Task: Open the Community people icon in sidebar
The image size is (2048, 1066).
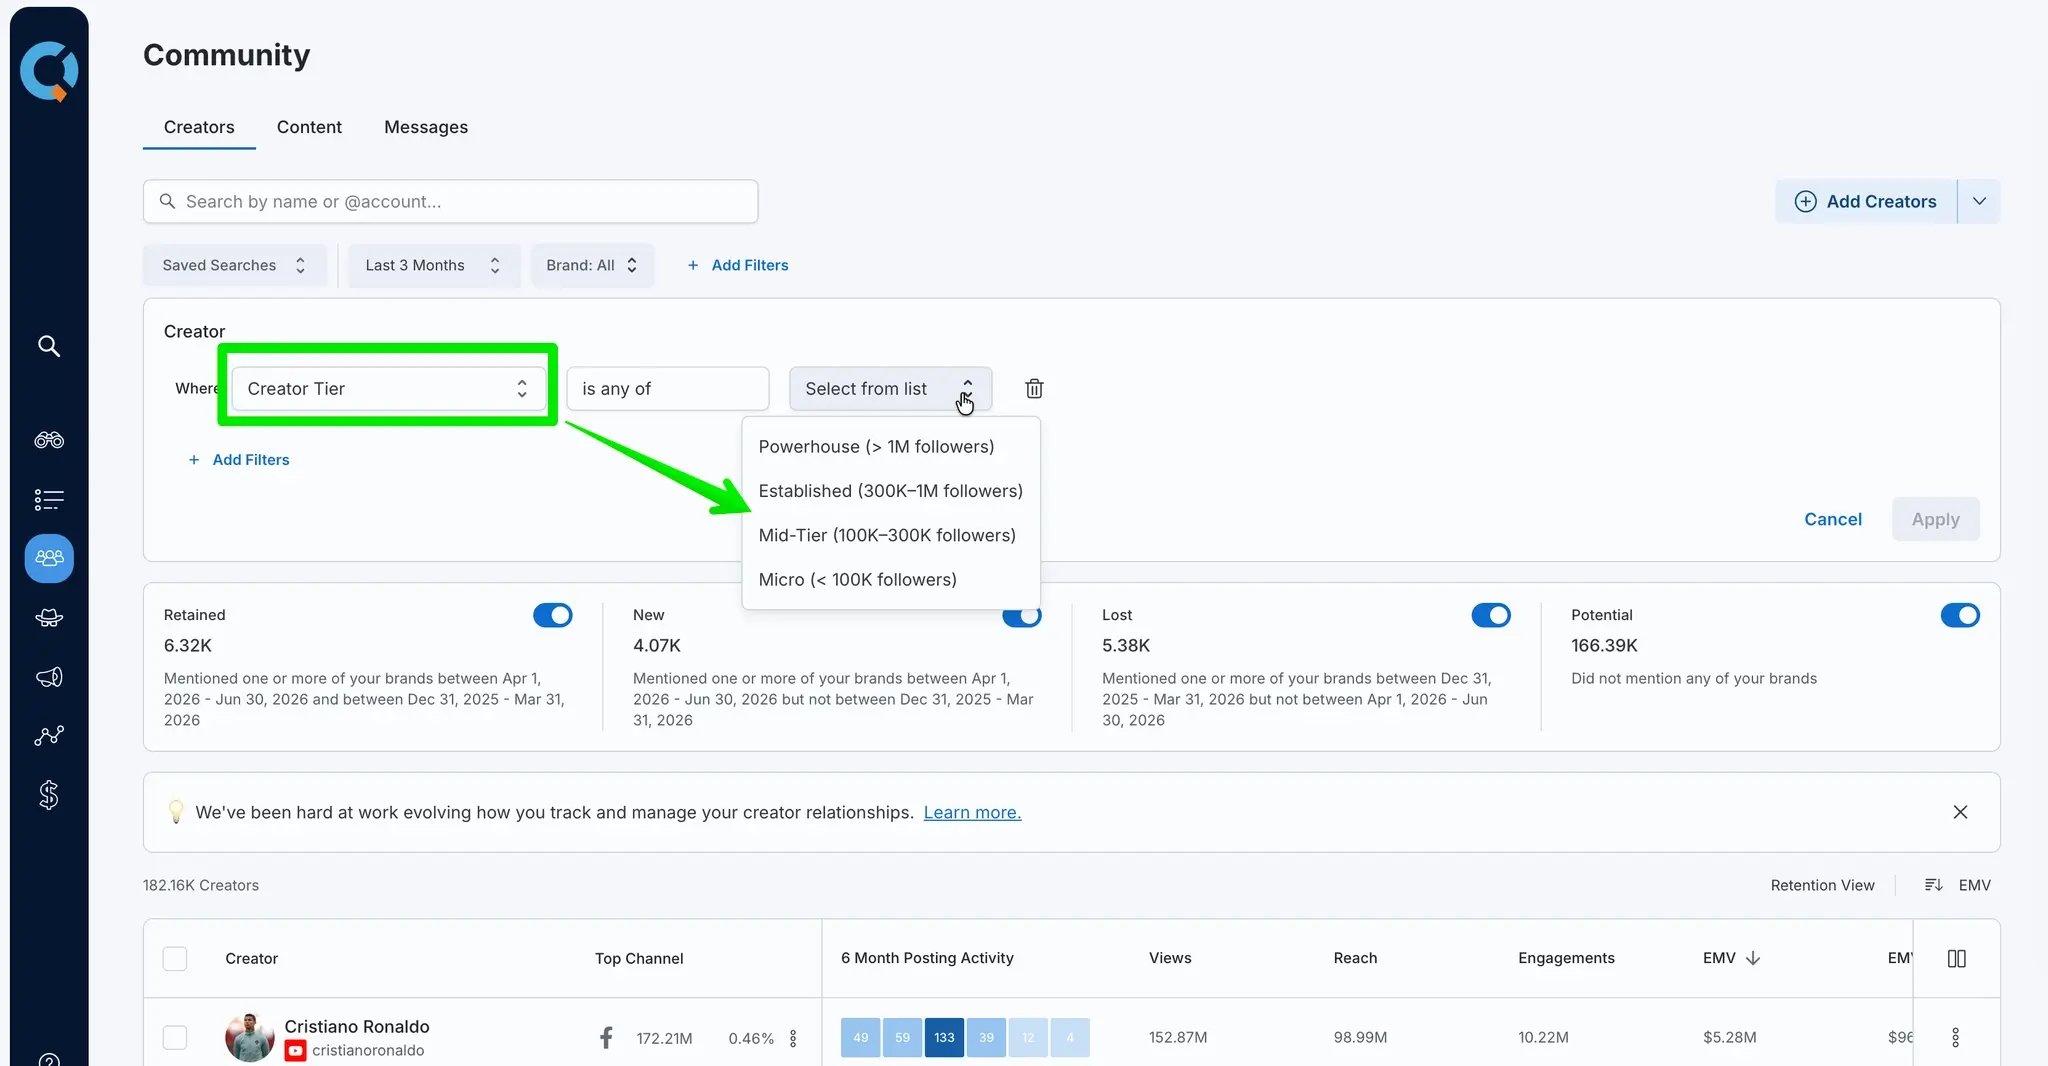Action: 49,558
